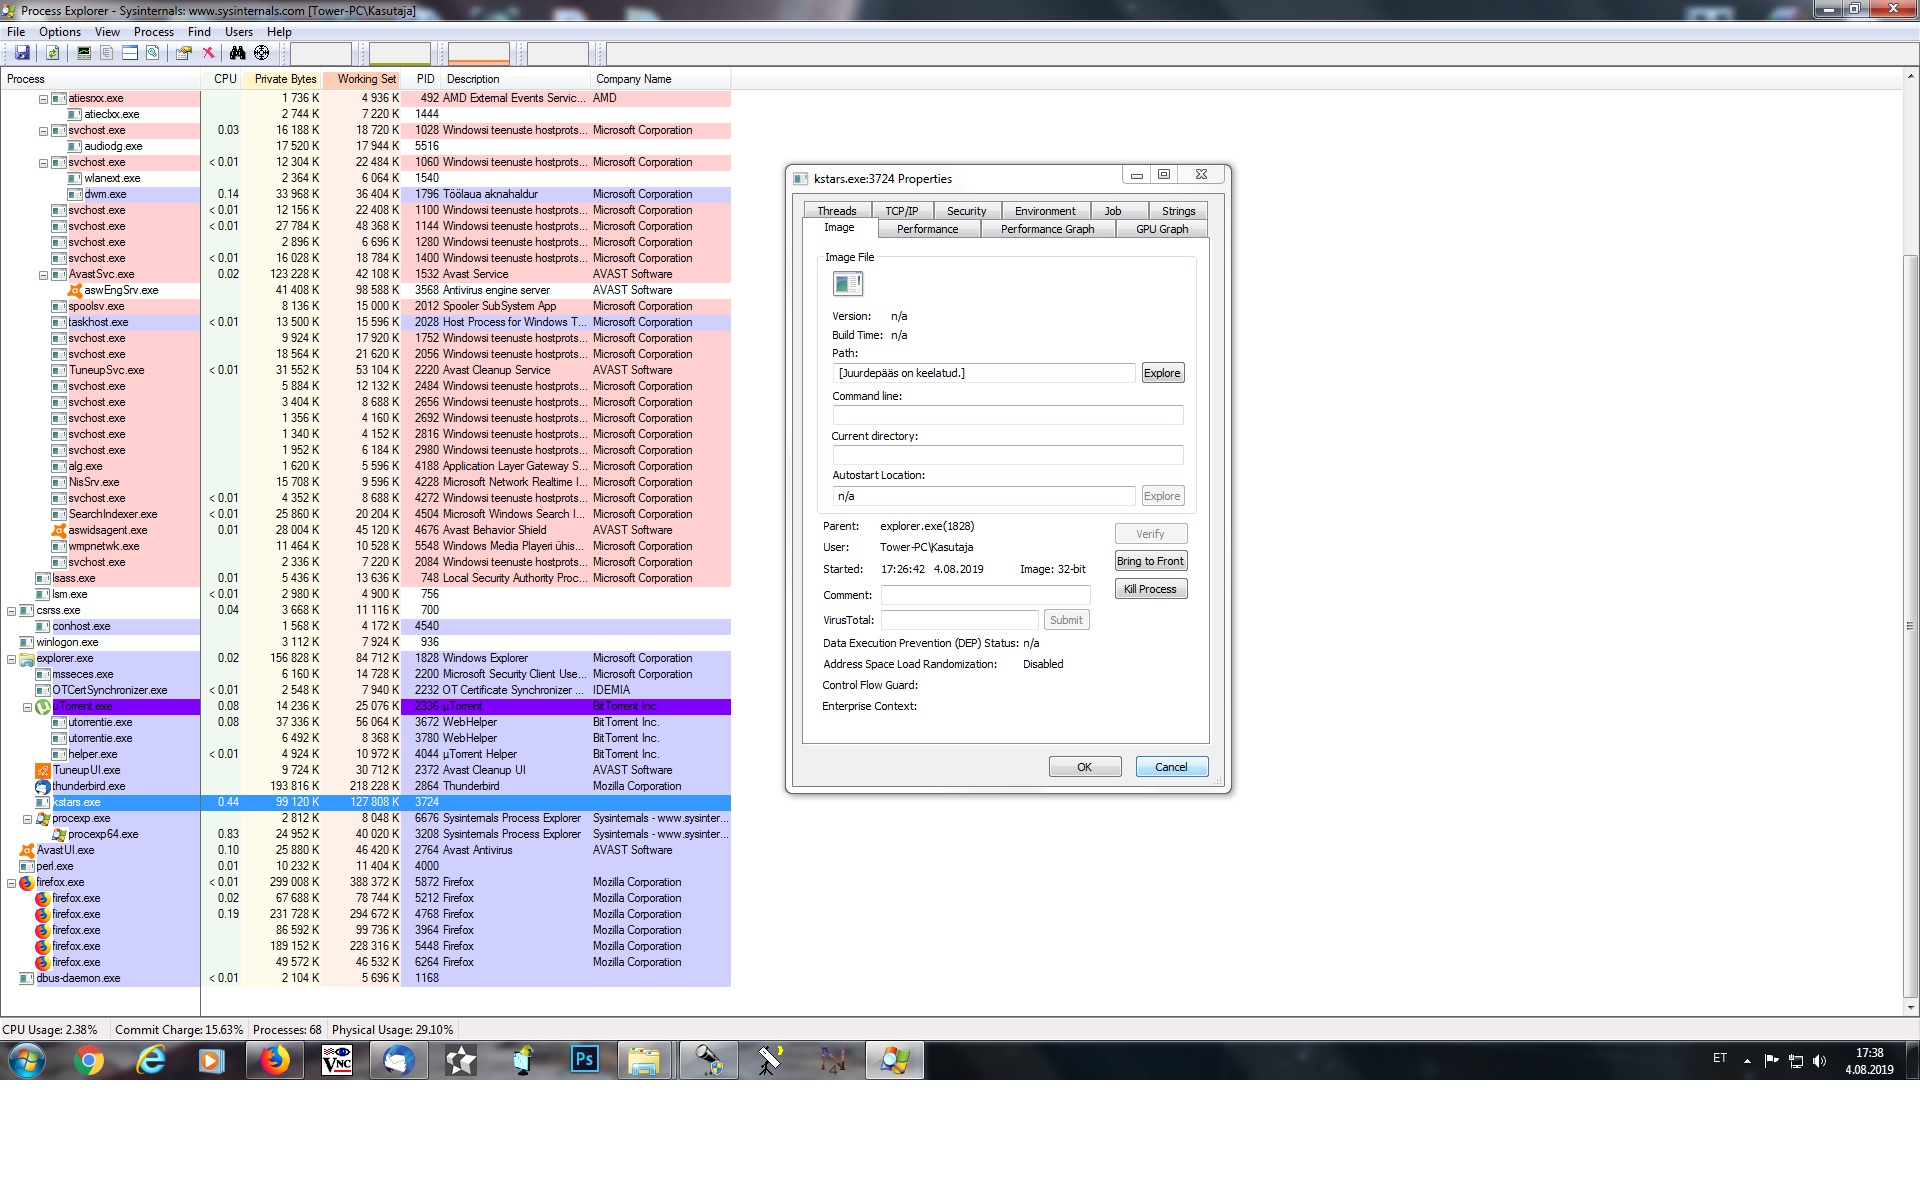Open the Users menu
Image resolution: width=1920 pixels, height=1196 pixels.
pyautogui.click(x=239, y=32)
